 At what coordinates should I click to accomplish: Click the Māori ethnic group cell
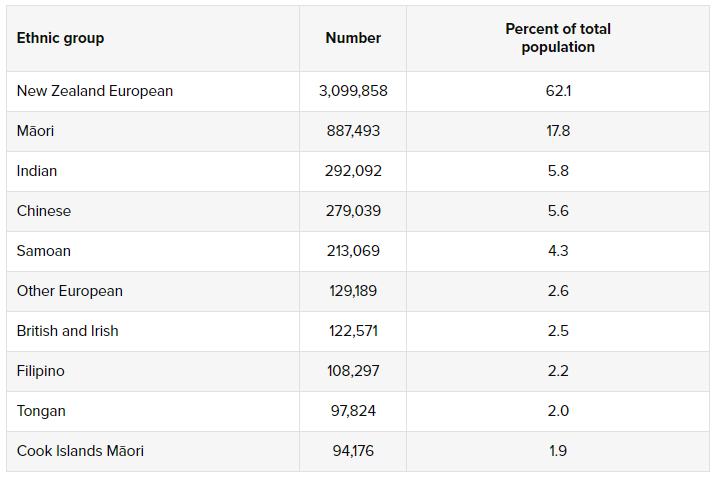[36, 131]
